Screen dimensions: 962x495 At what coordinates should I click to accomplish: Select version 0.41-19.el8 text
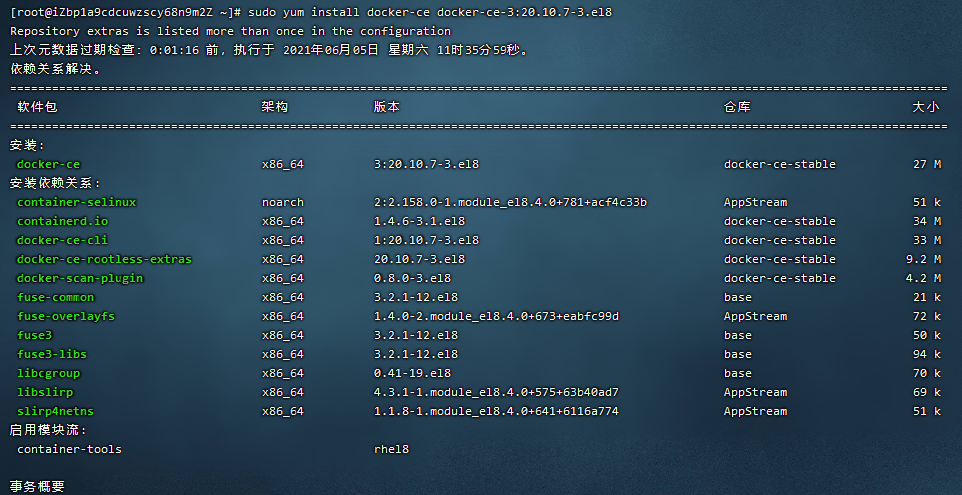(412, 374)
